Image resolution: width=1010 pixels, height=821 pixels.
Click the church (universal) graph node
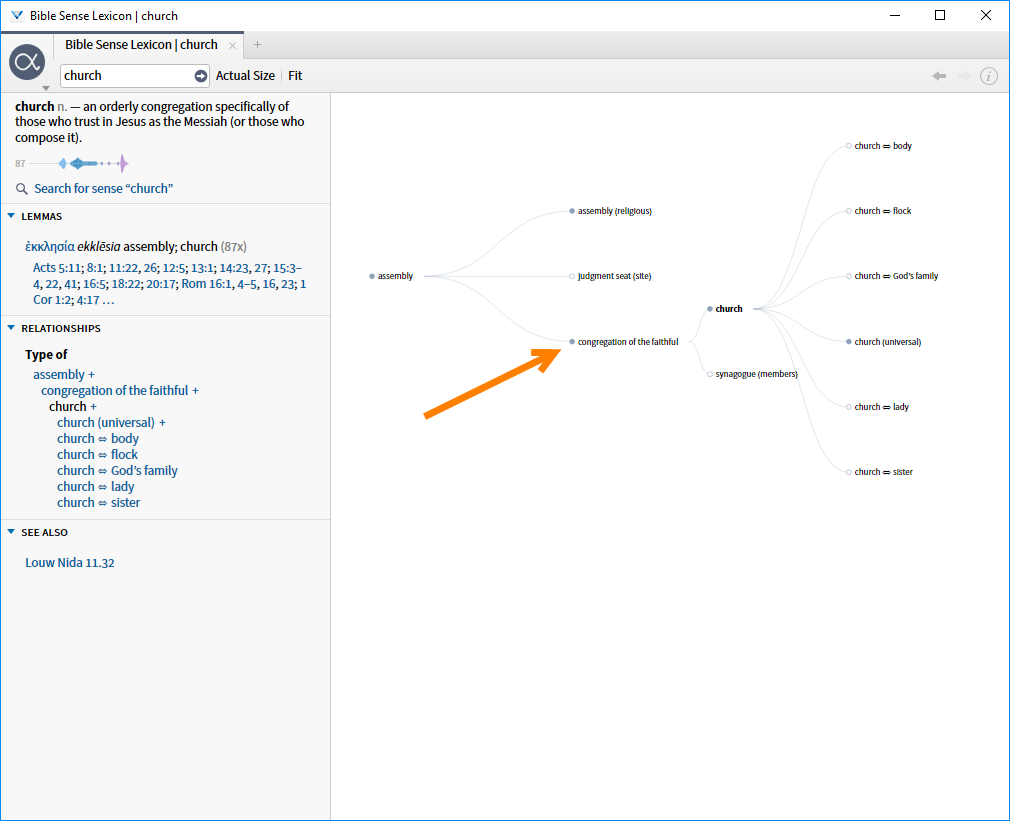click(887, 342)
